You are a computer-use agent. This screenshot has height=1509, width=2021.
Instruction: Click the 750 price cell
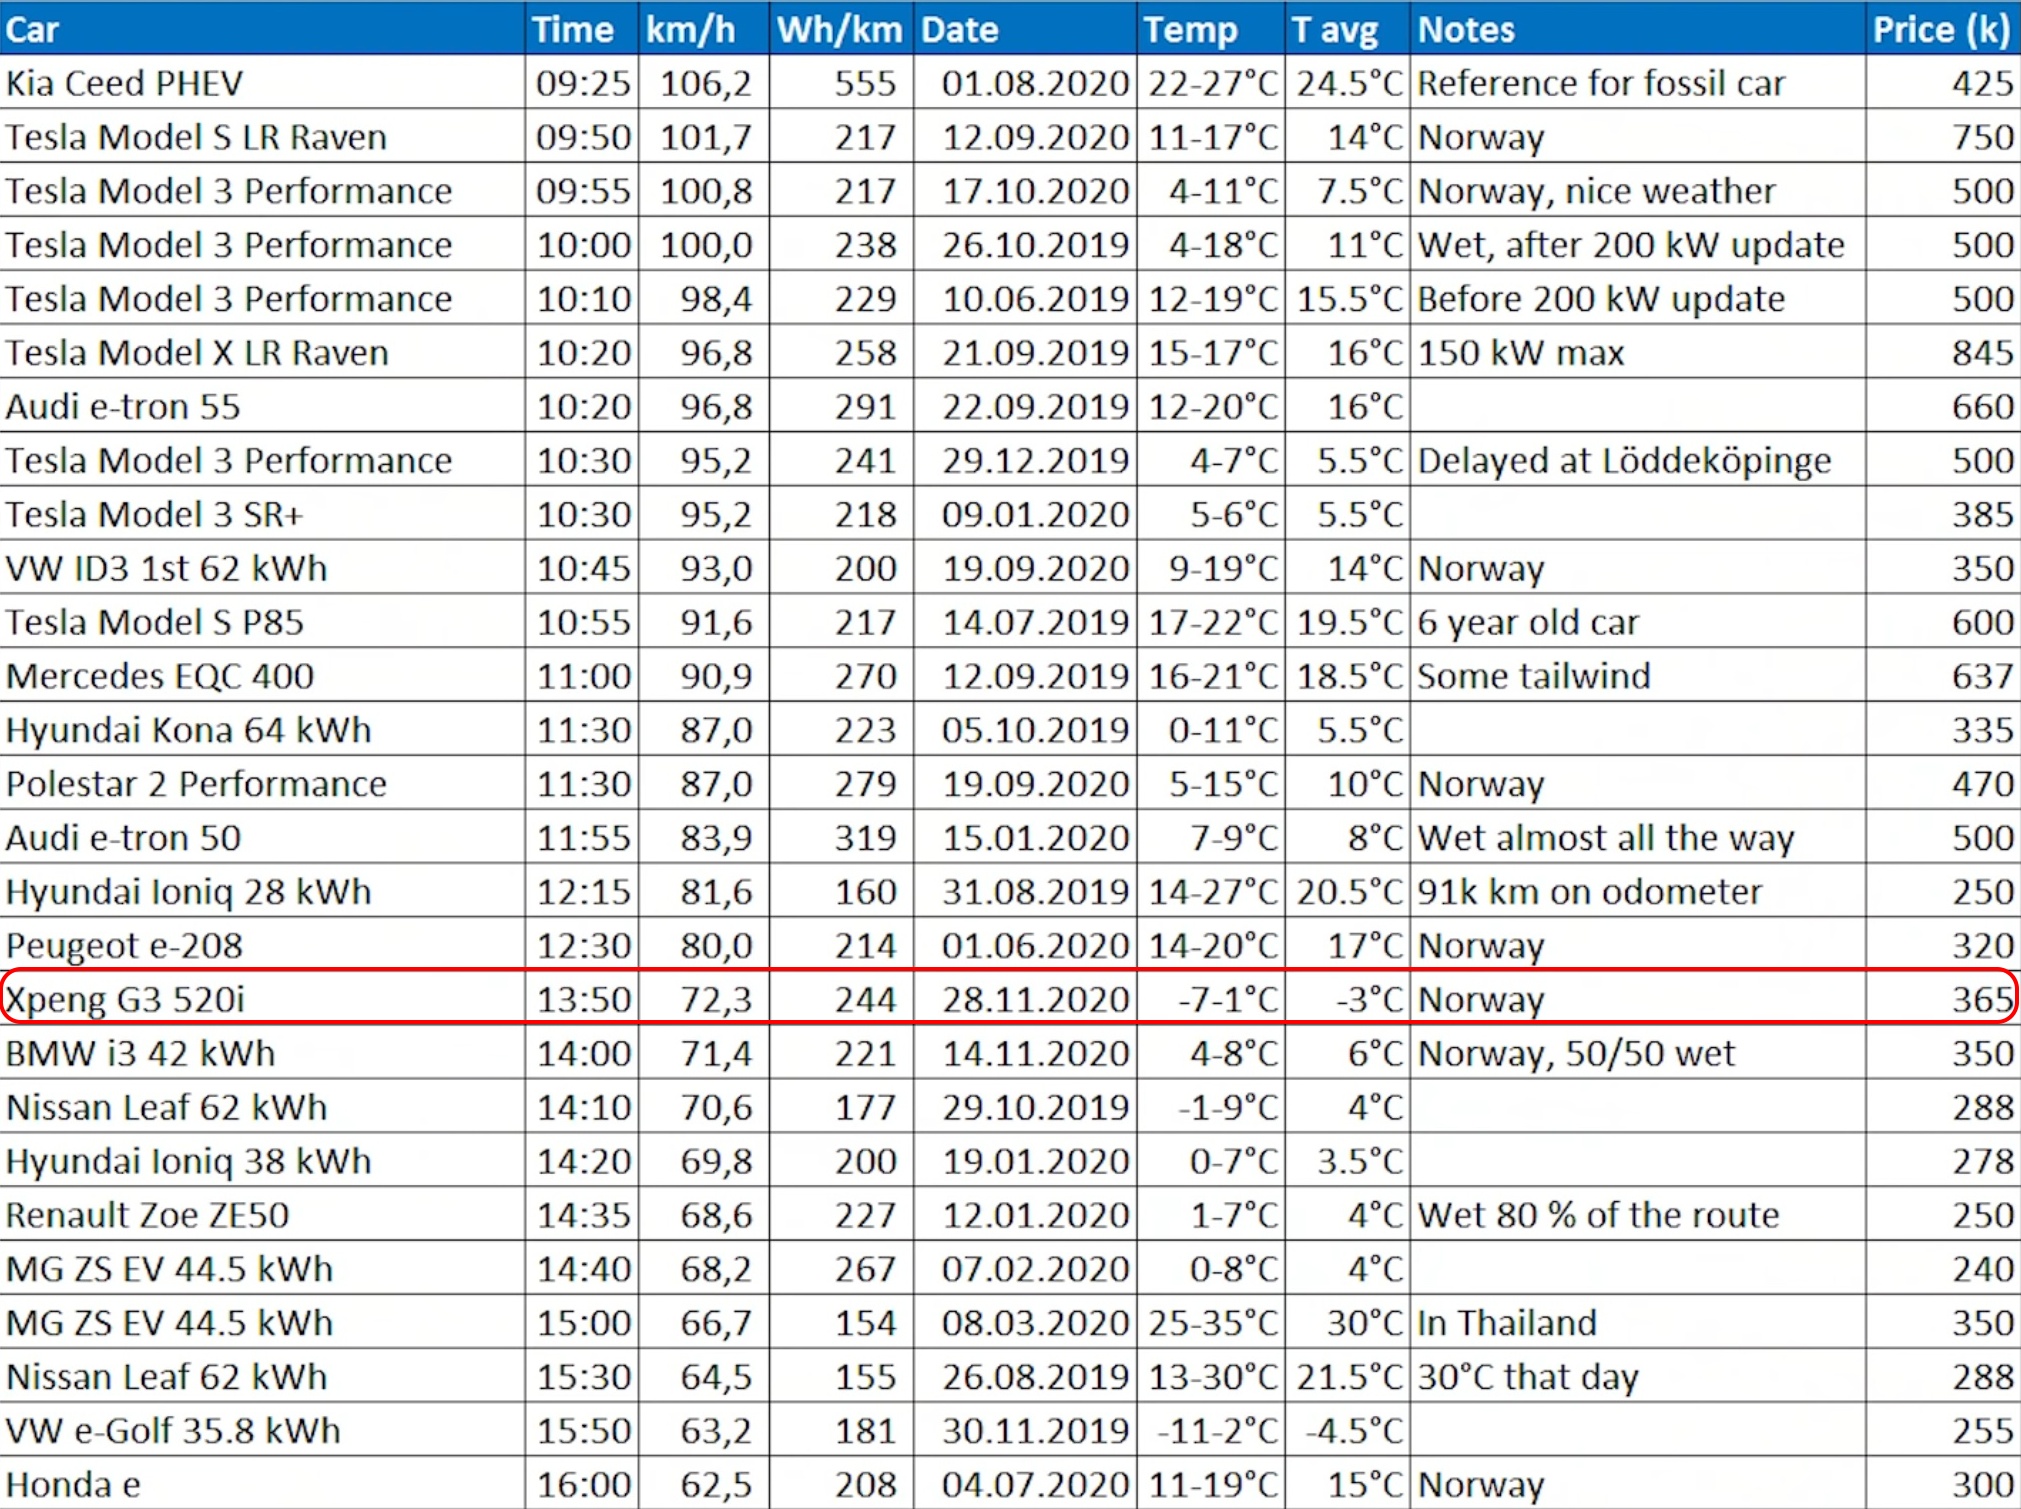pos(1943,136)
